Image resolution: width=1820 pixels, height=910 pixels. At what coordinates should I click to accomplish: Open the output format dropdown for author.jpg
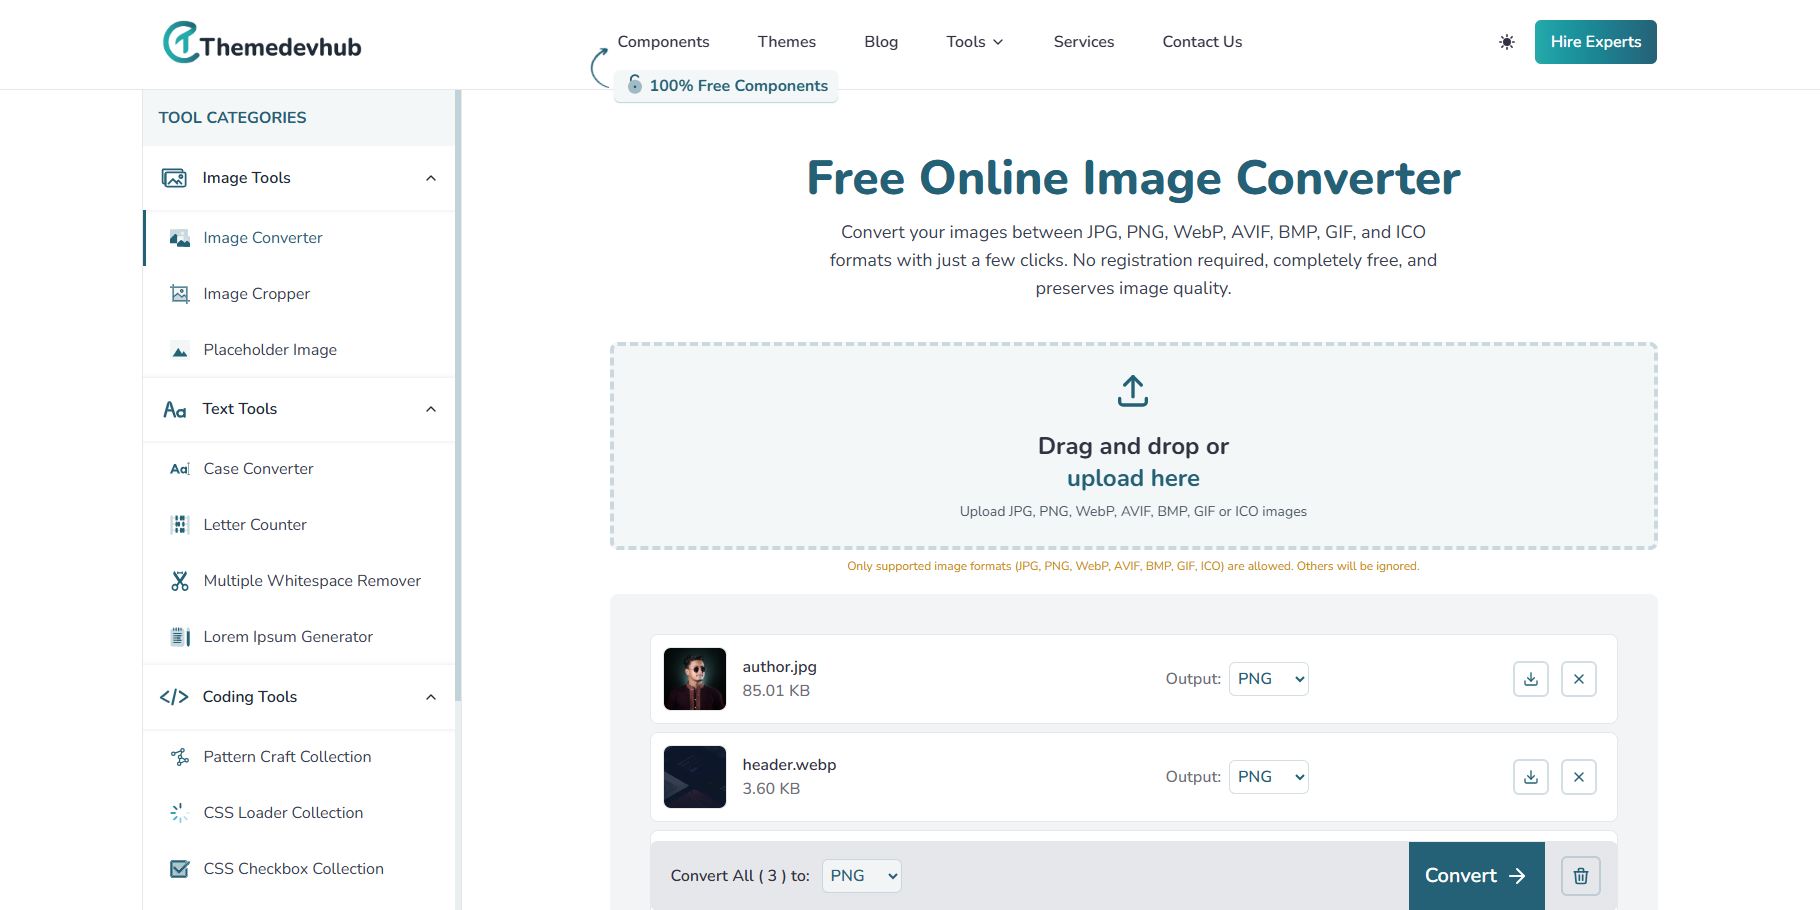coord(1268,679)
